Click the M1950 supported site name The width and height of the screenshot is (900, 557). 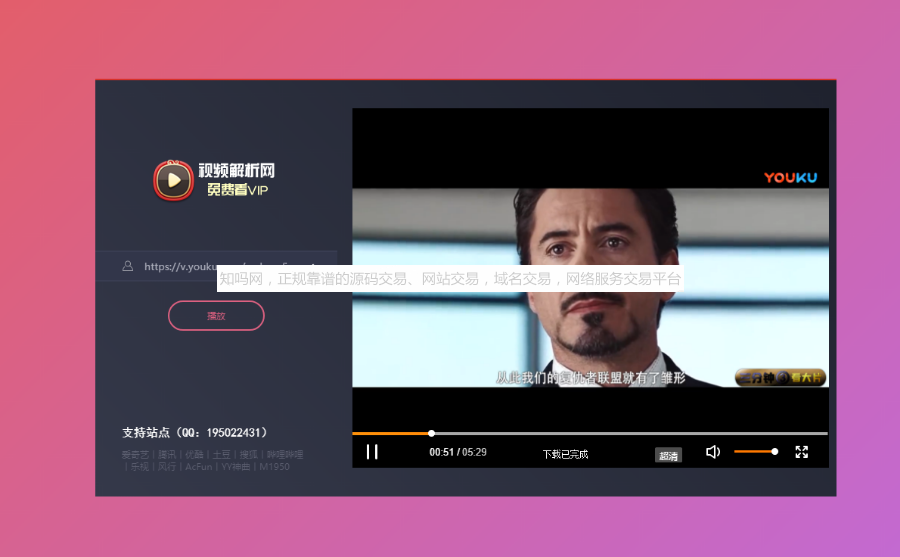tap(274, 467)
